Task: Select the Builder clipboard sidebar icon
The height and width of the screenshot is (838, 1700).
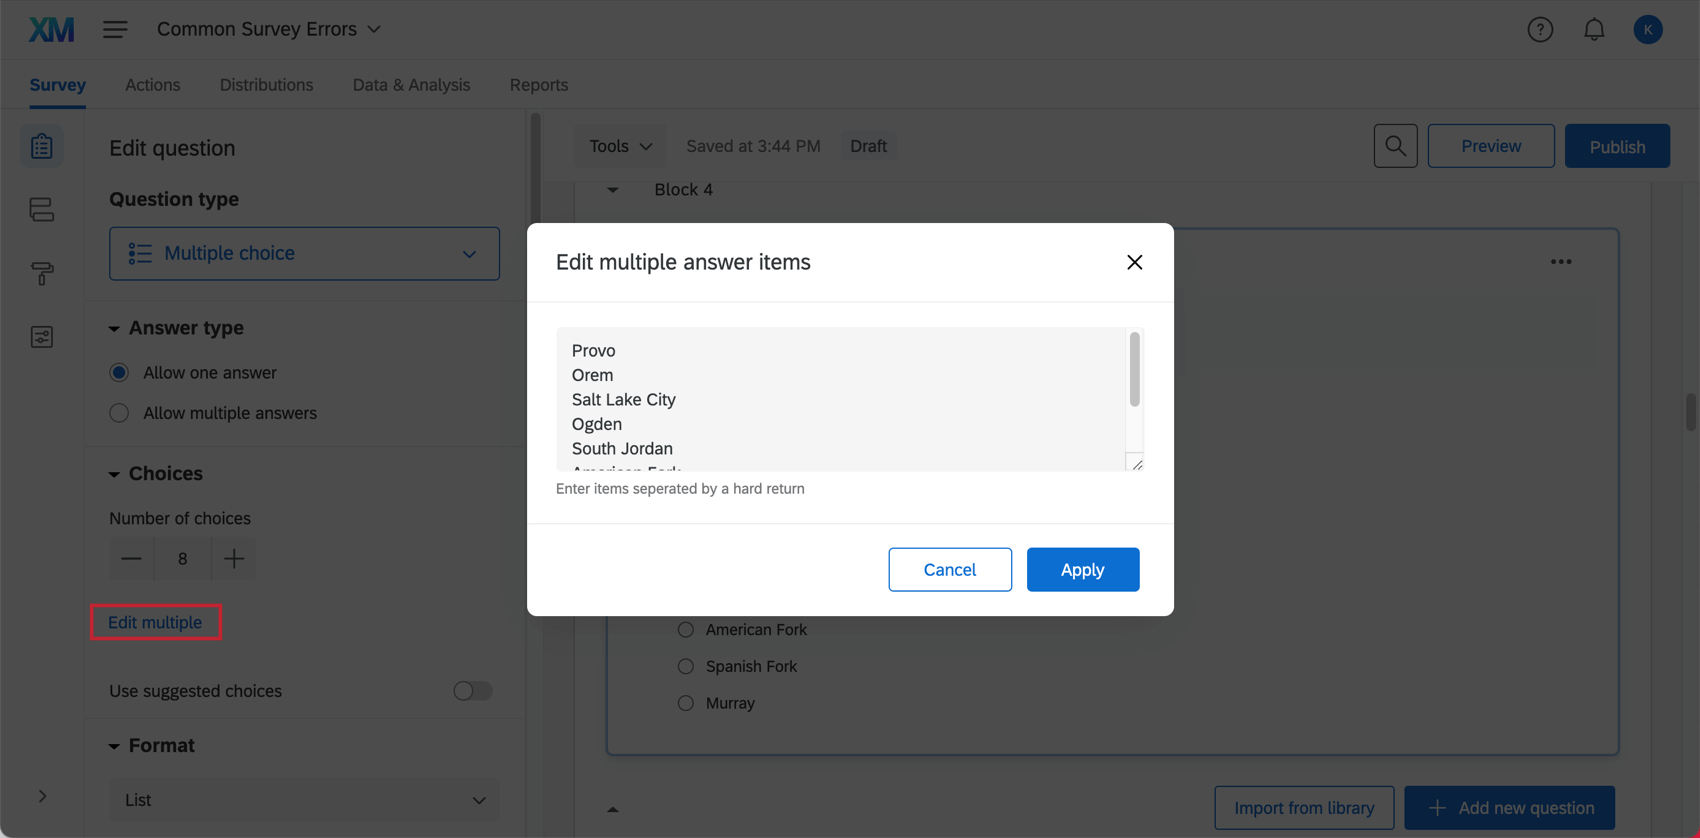Action: [x=42, y=146]
